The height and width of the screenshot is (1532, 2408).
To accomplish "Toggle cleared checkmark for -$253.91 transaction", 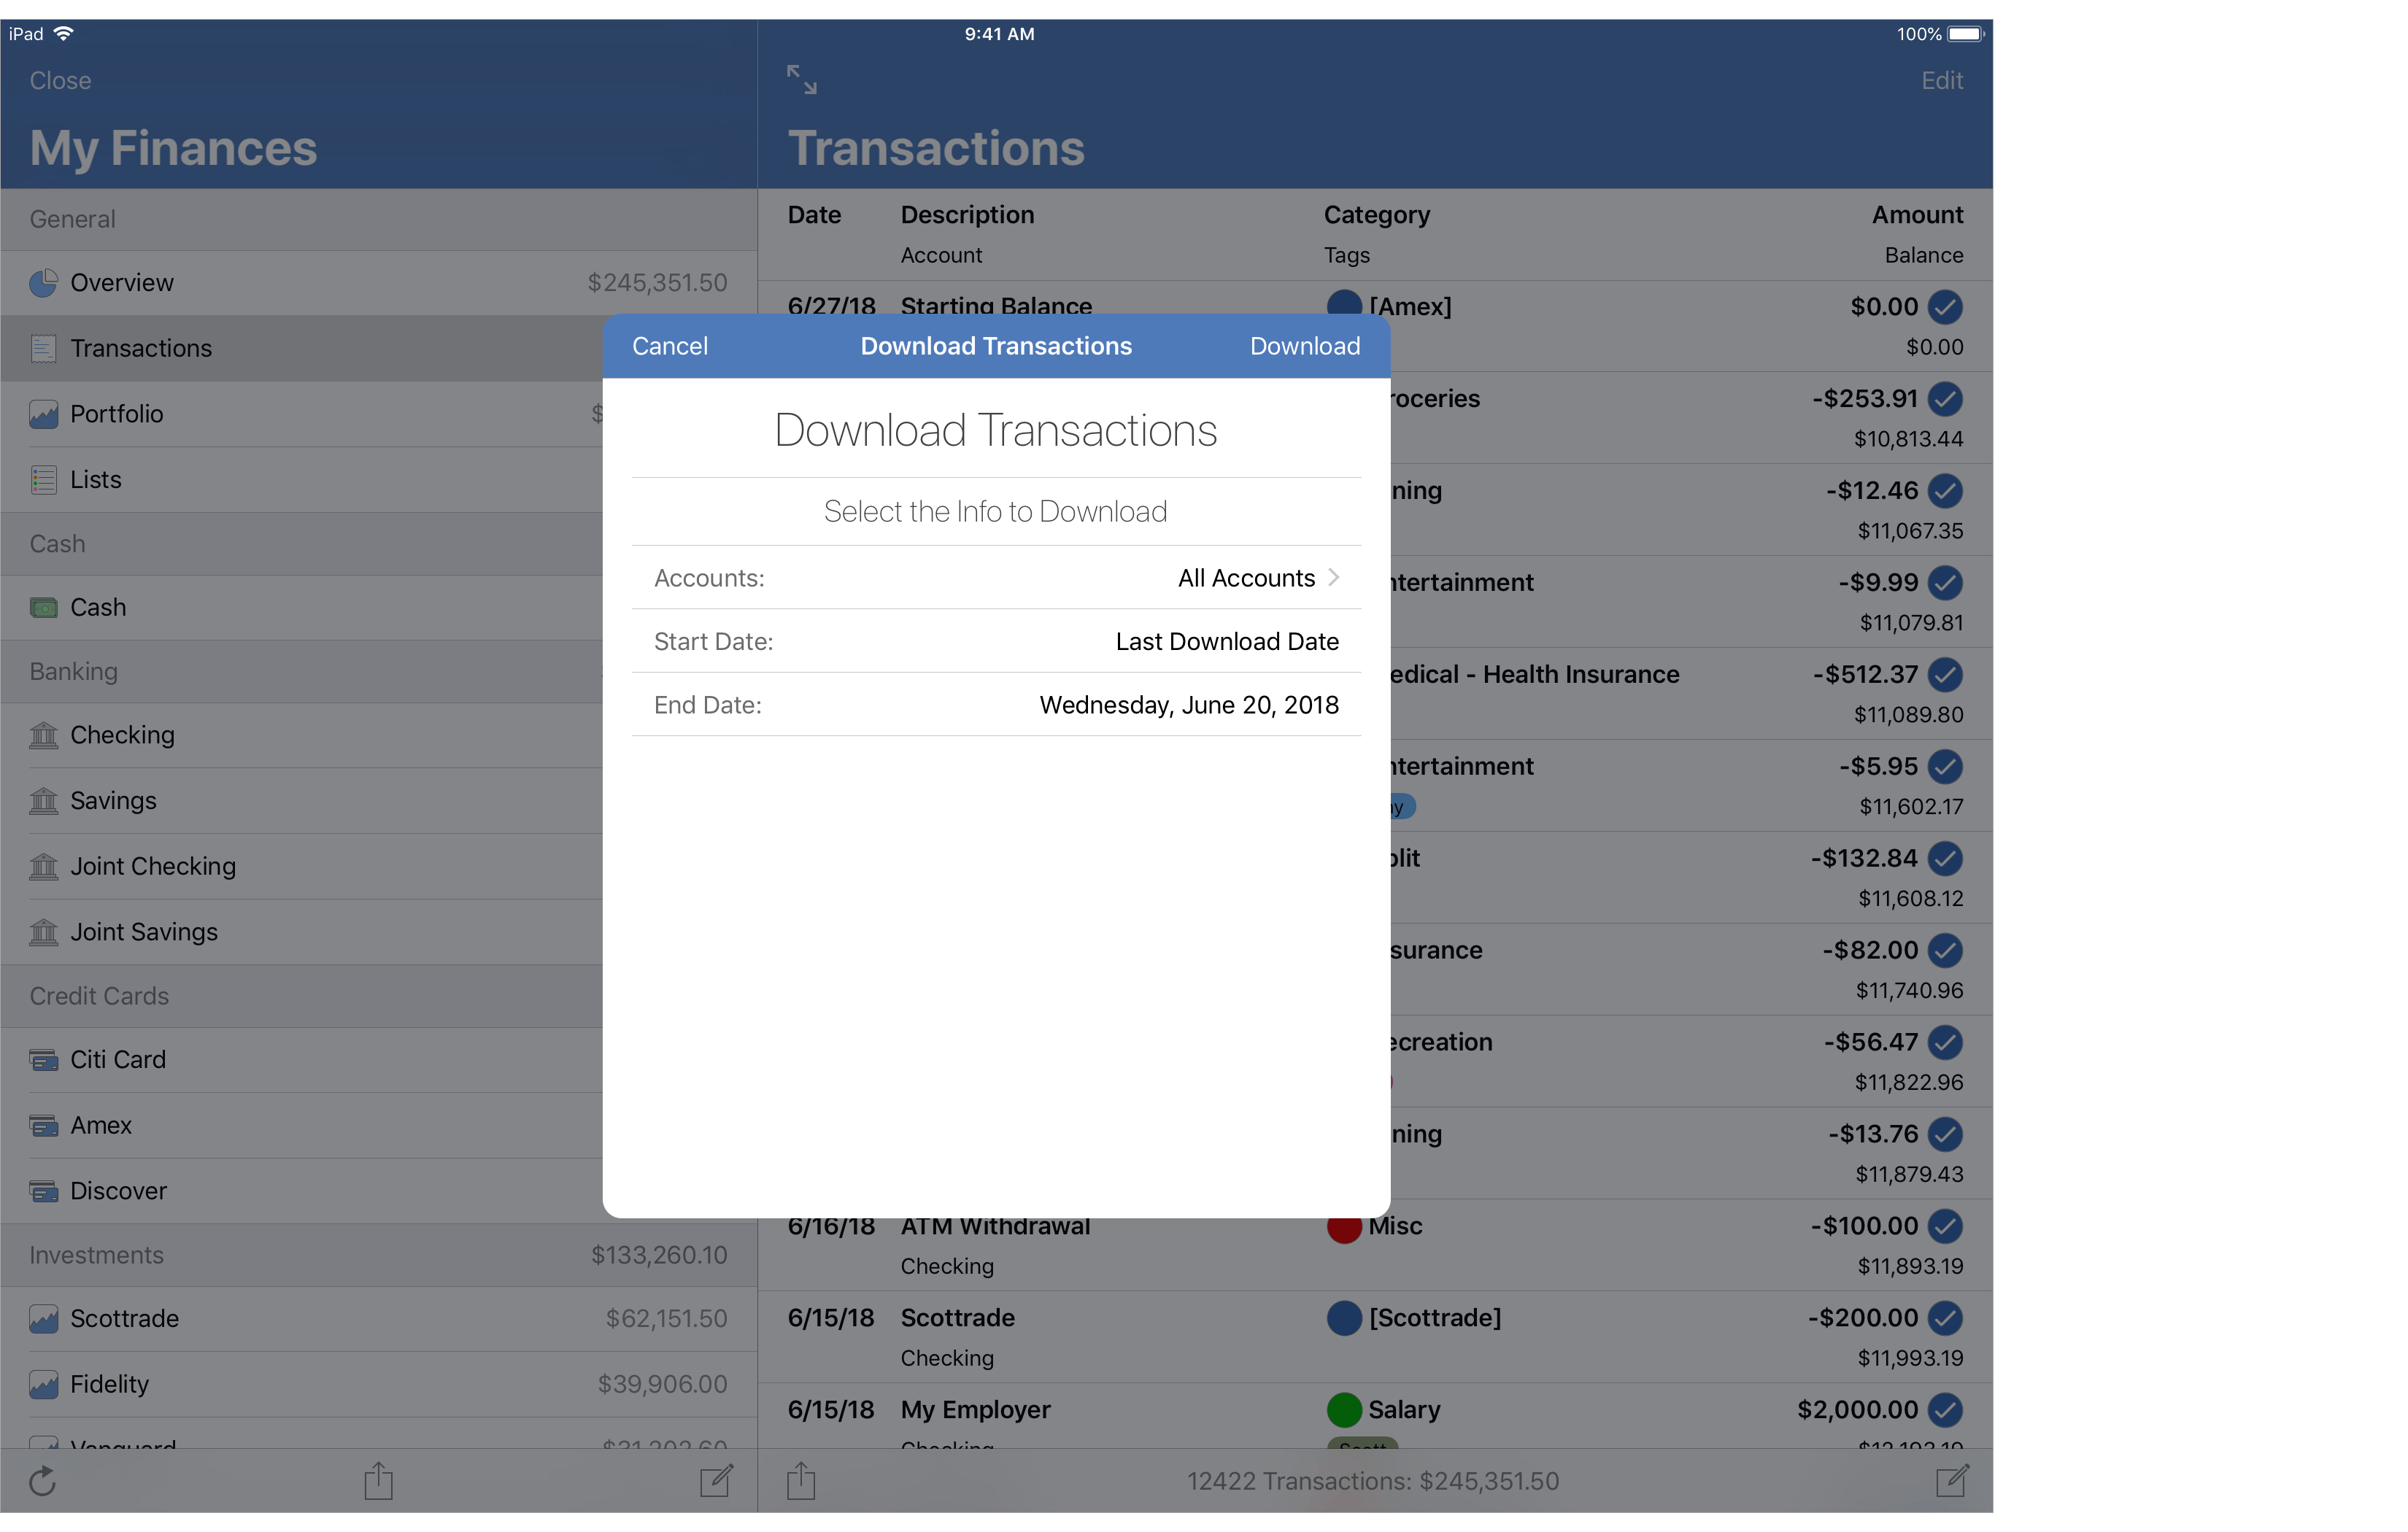I will pyautogui.click(x=1945, y=399).
